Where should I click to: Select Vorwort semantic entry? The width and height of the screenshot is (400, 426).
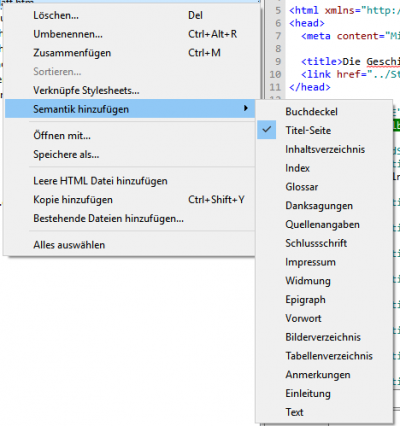[324, 318]
